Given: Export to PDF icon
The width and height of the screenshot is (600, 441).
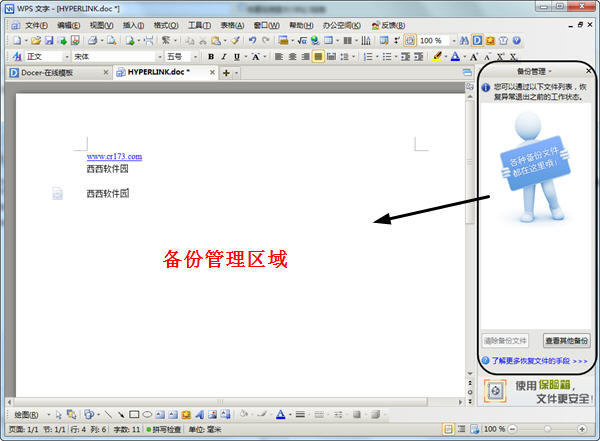Looking at the screenshot, I should tap(75, 41).
